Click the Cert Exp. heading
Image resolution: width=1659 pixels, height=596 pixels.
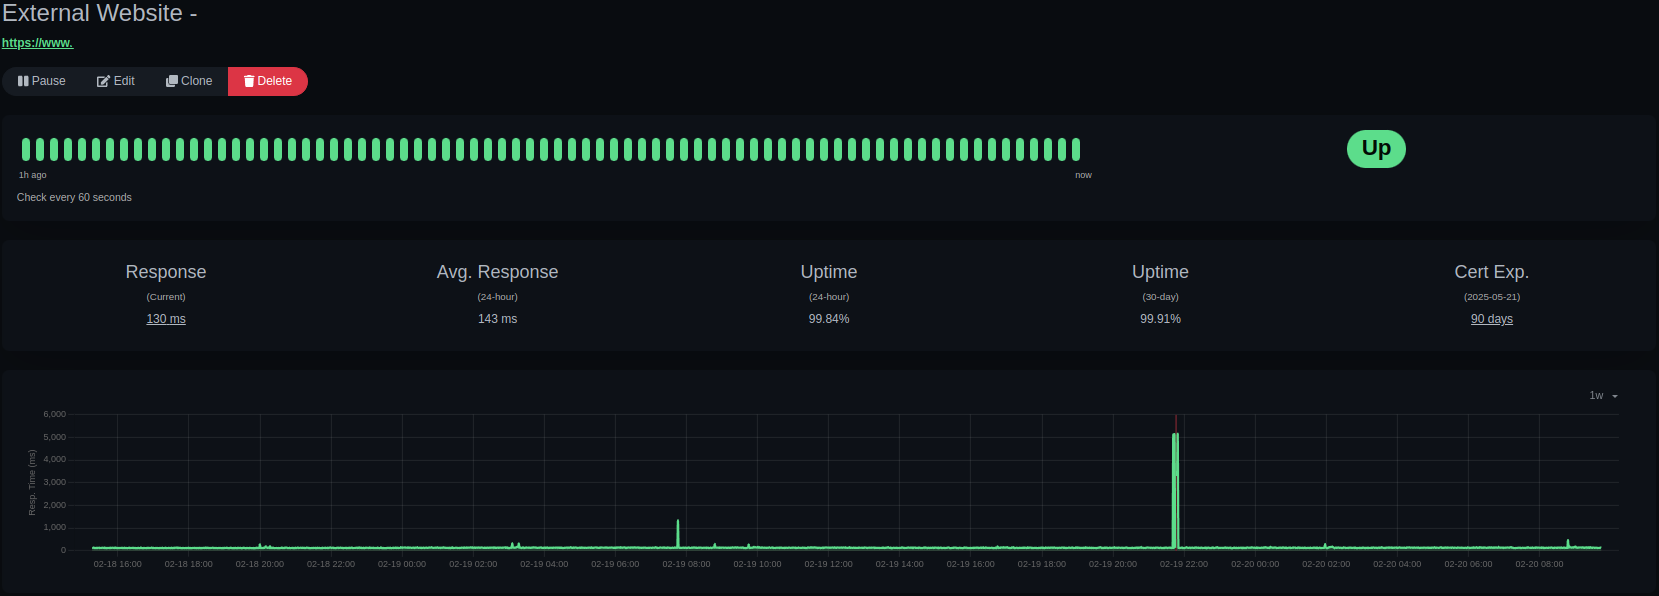point(1491,272)
